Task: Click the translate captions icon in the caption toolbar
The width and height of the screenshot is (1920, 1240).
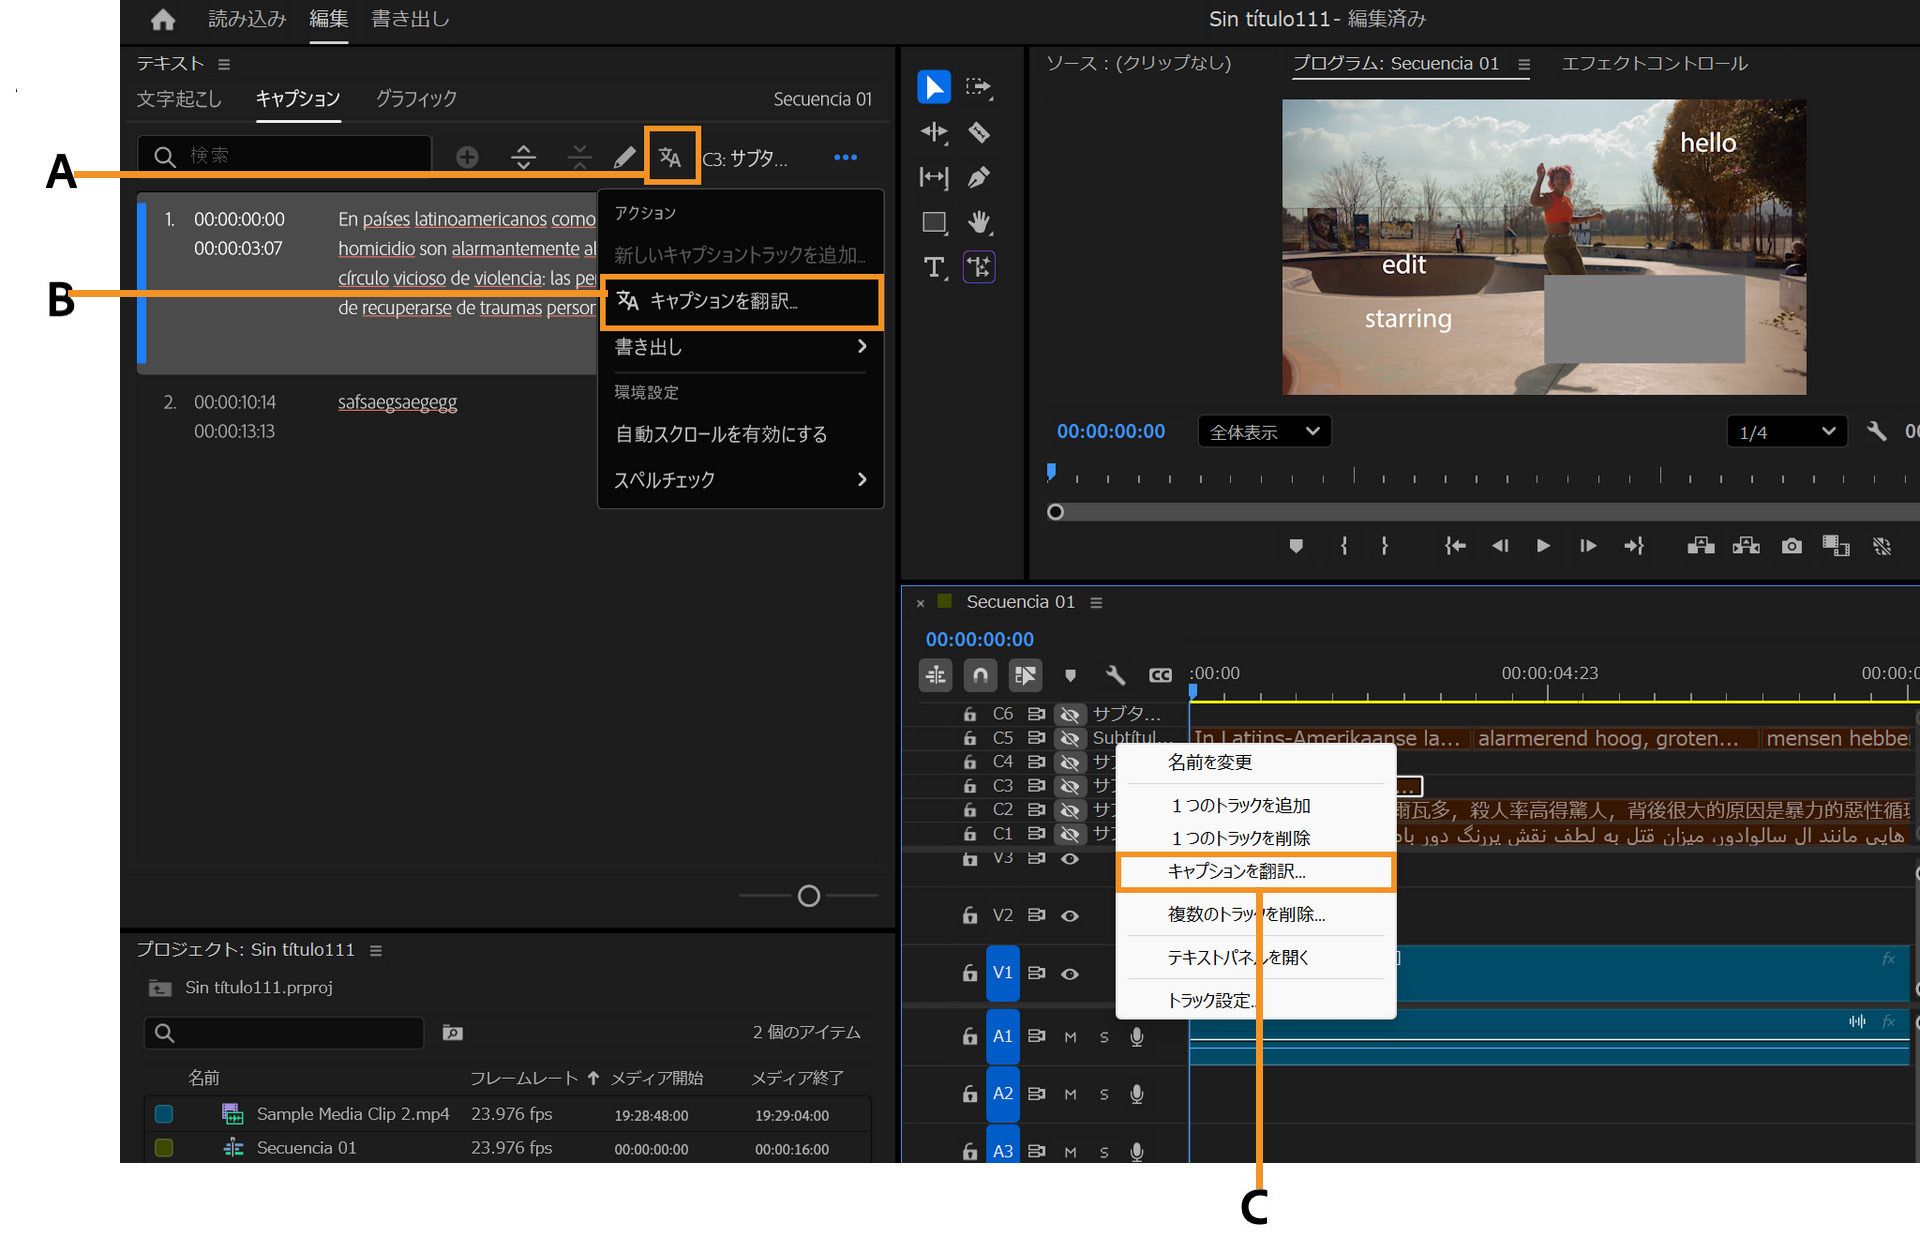Action: click(671, 156)
